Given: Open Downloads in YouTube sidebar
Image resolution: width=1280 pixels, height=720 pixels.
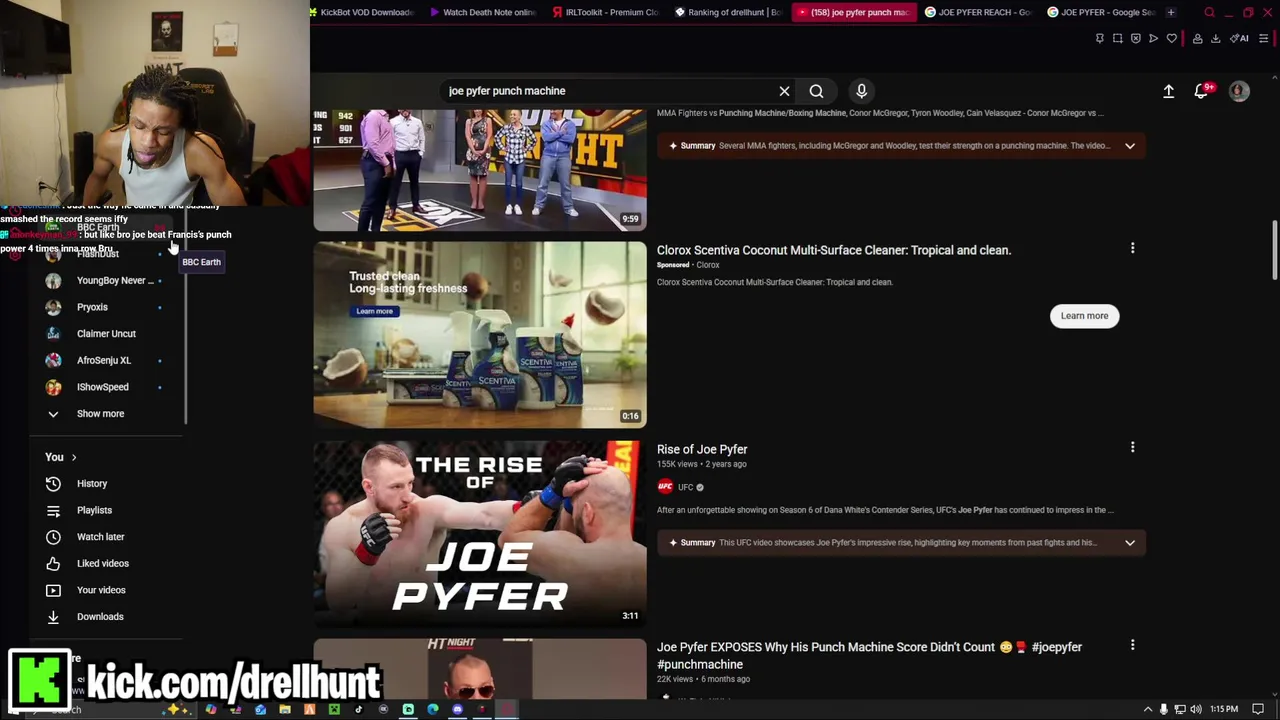Looking at the screenshot, I should 100,617.
